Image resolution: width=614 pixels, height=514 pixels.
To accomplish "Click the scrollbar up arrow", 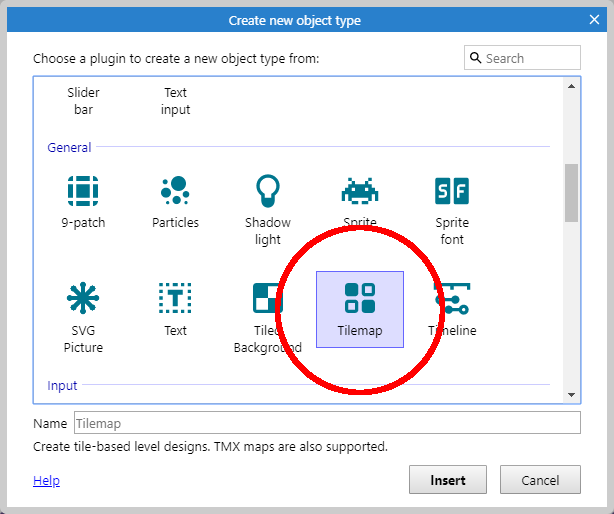I will point(571,87).
